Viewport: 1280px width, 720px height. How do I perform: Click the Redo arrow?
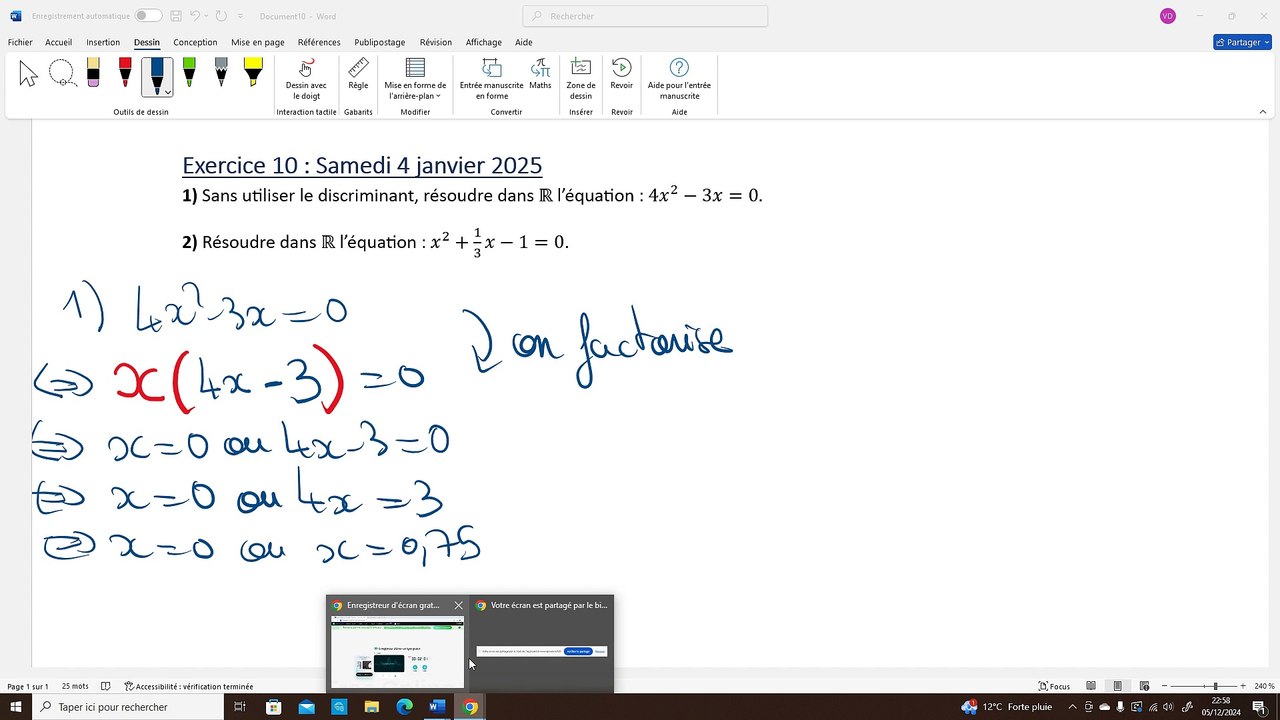click(221, 16)
